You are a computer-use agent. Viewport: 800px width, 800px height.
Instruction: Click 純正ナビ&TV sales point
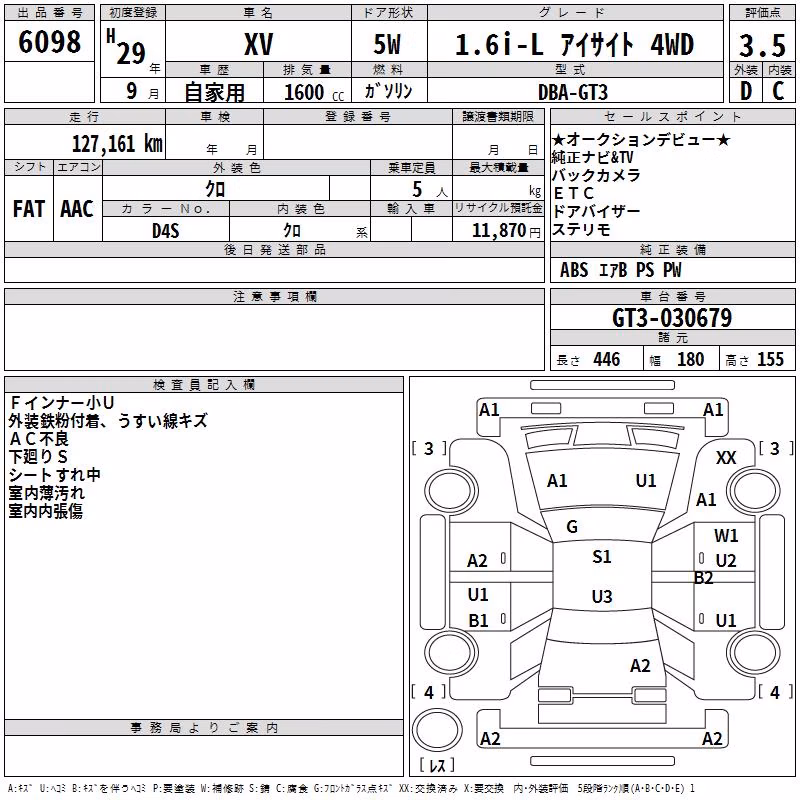592,157
